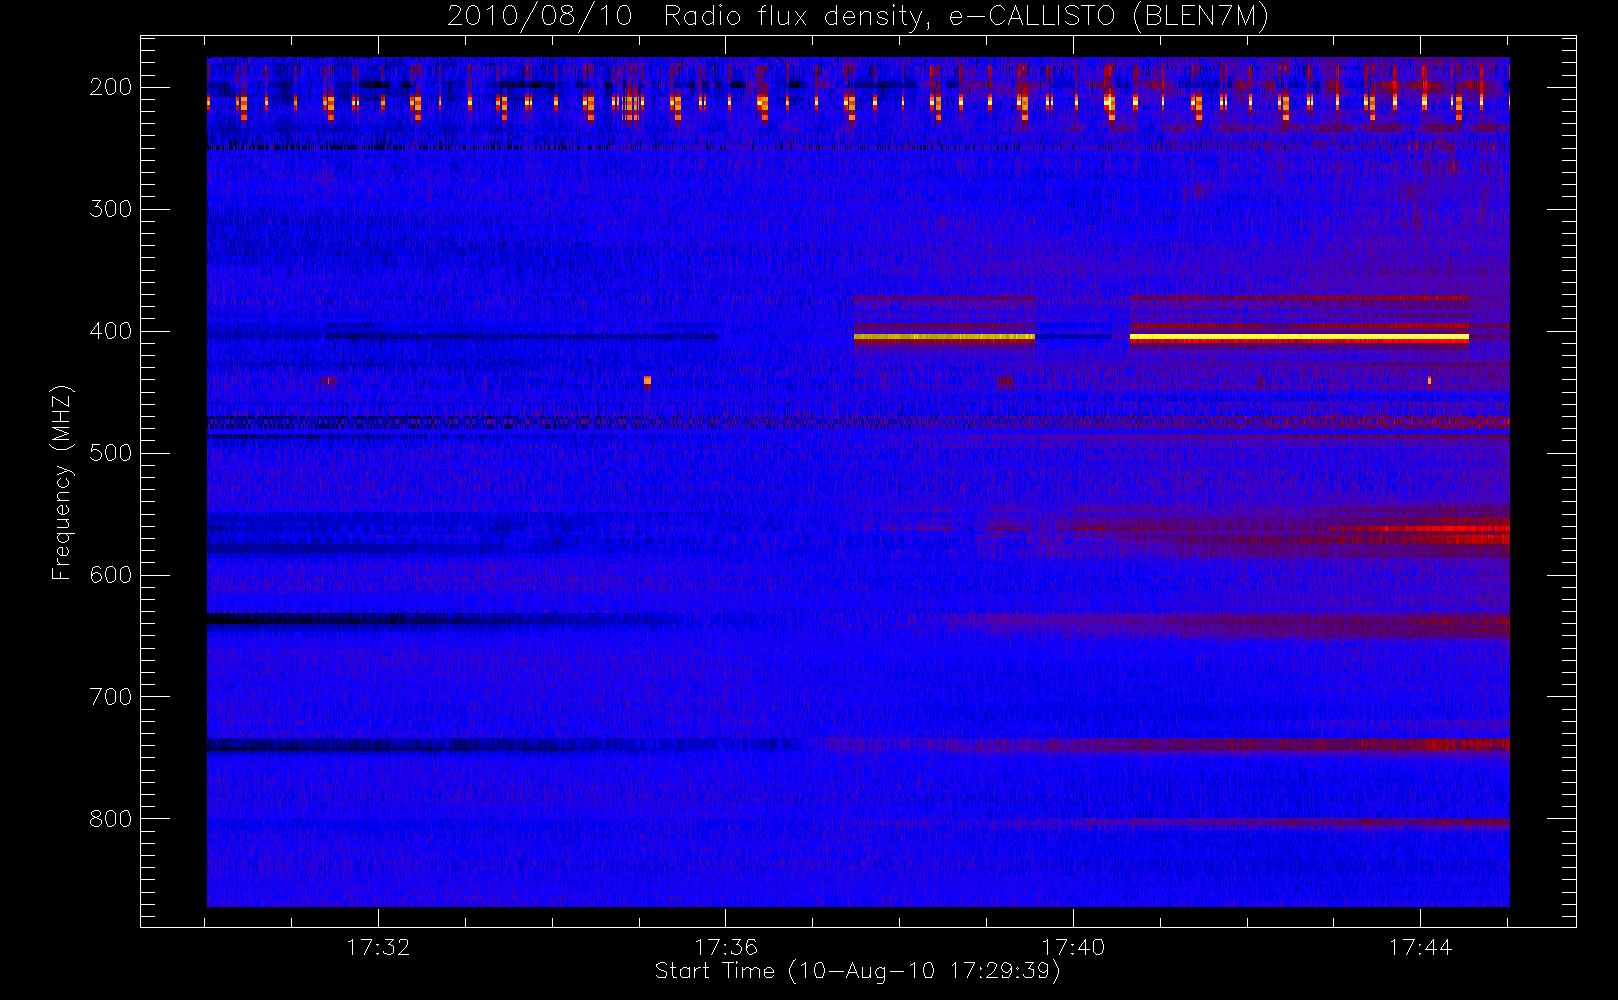The image size is (1618, 1000).
Task: Click the orange spot near 450 MHz at 17:35
Action: [647, 380]
